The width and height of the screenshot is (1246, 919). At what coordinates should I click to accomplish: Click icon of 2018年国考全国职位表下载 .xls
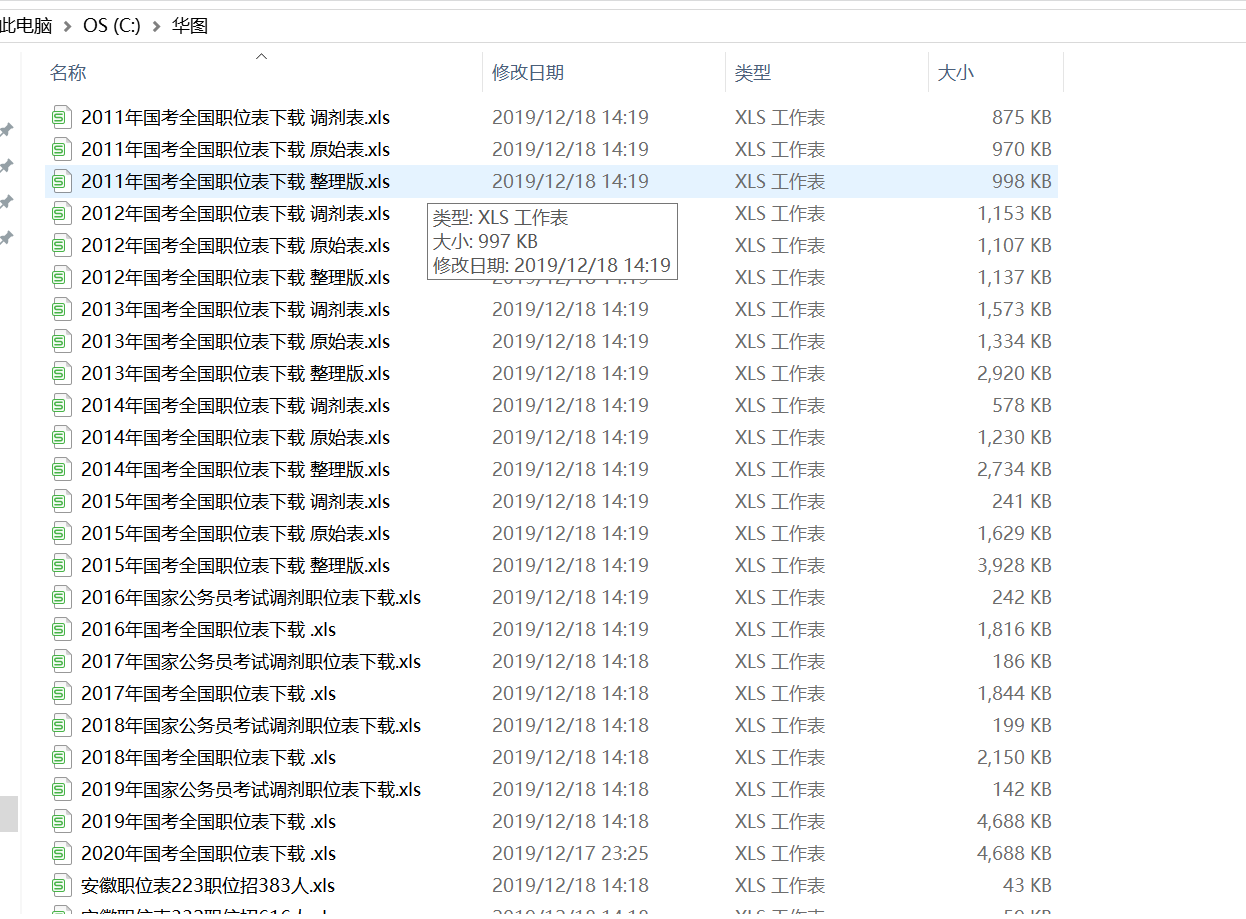(62, 757)
